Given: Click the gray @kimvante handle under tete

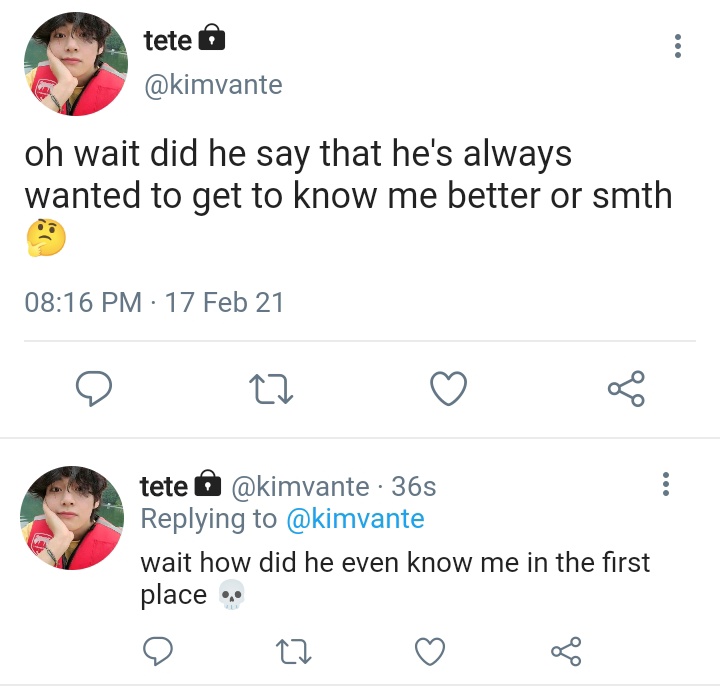Looking at the screenshot, I should coord(214,85).
